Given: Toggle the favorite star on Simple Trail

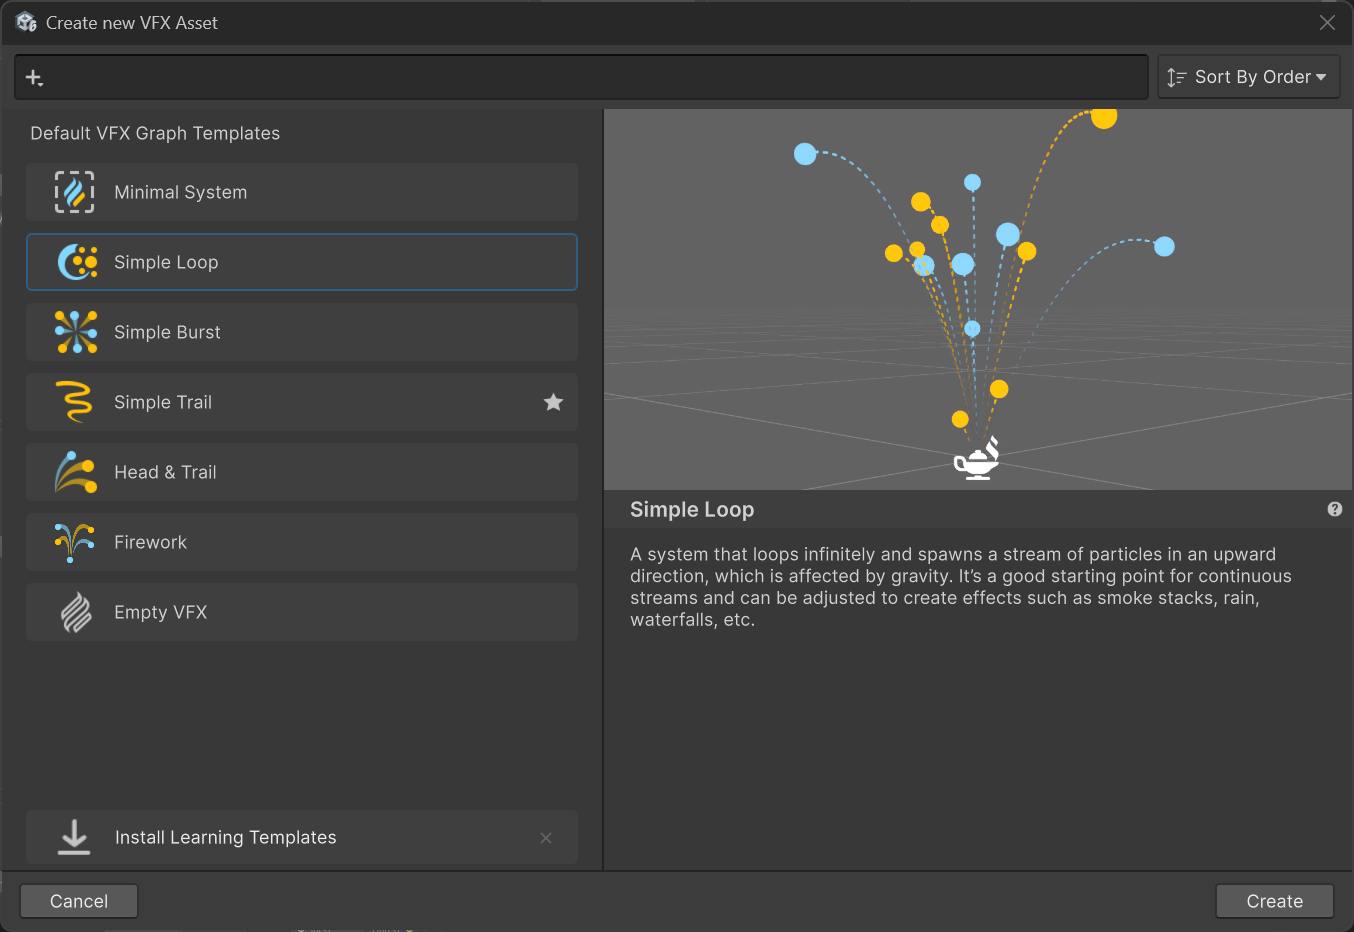Looking at the screenshot, I should (x=553, y=402).
